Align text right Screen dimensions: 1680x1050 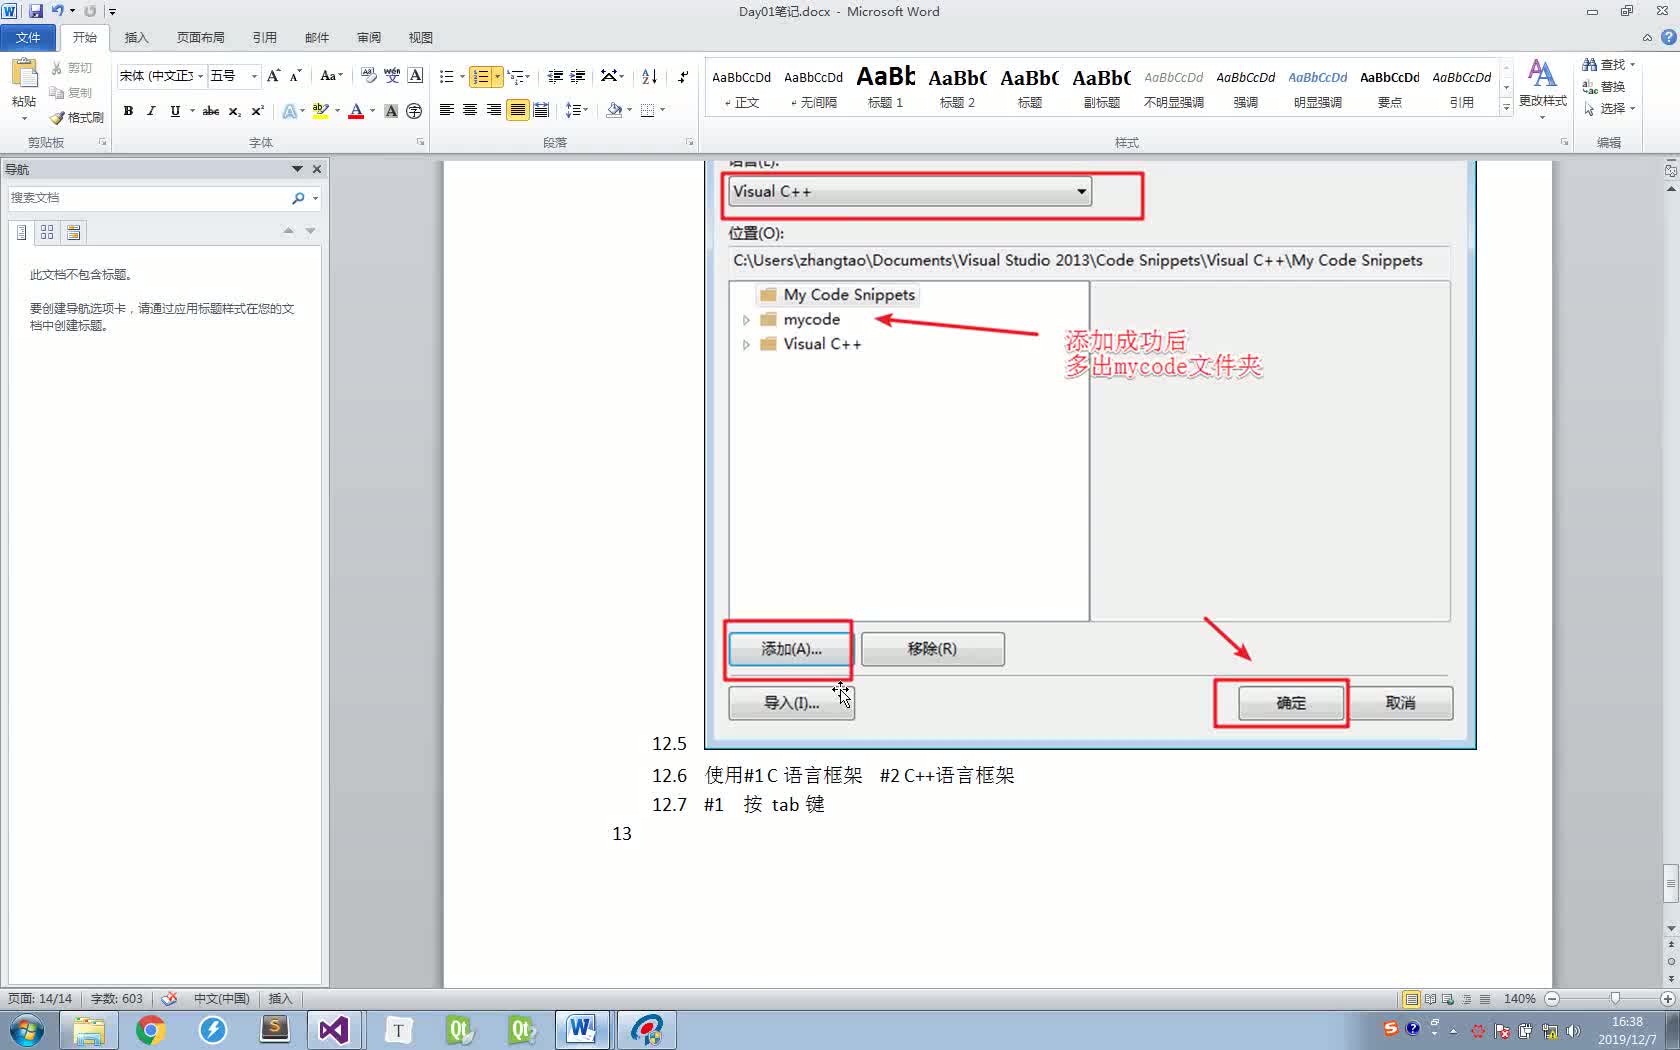point(493,110)
